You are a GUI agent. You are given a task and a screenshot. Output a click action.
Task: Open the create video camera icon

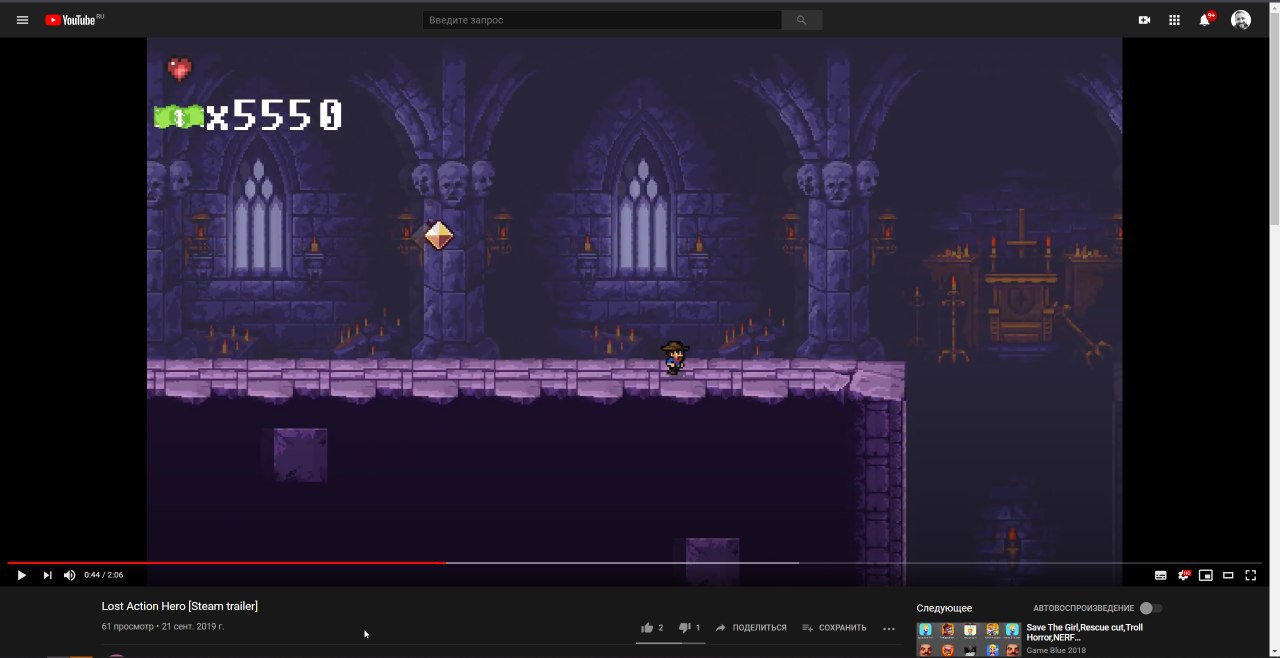point(1145,20)
